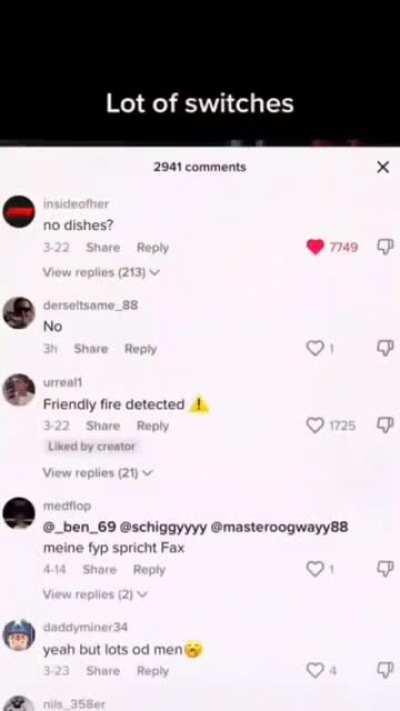Tap heart on daddyminer34's comment
Image resolution: width=400 pixels, height=711 pixels.
click(315, 670)
